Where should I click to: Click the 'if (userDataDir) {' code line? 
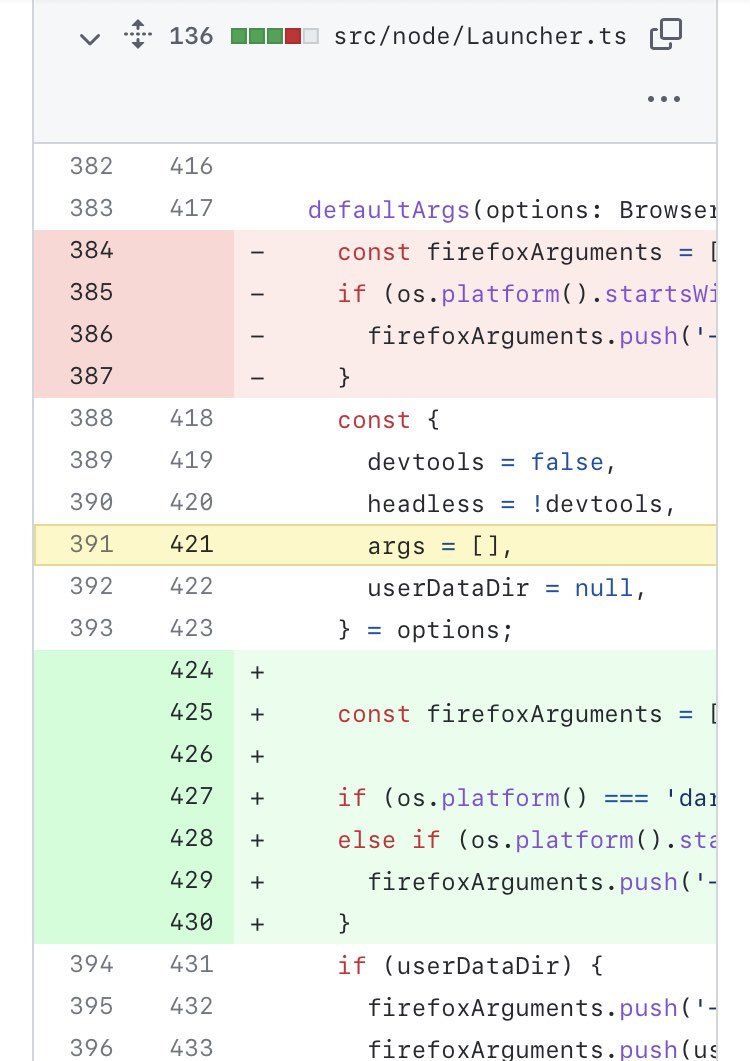pos(475,964)
